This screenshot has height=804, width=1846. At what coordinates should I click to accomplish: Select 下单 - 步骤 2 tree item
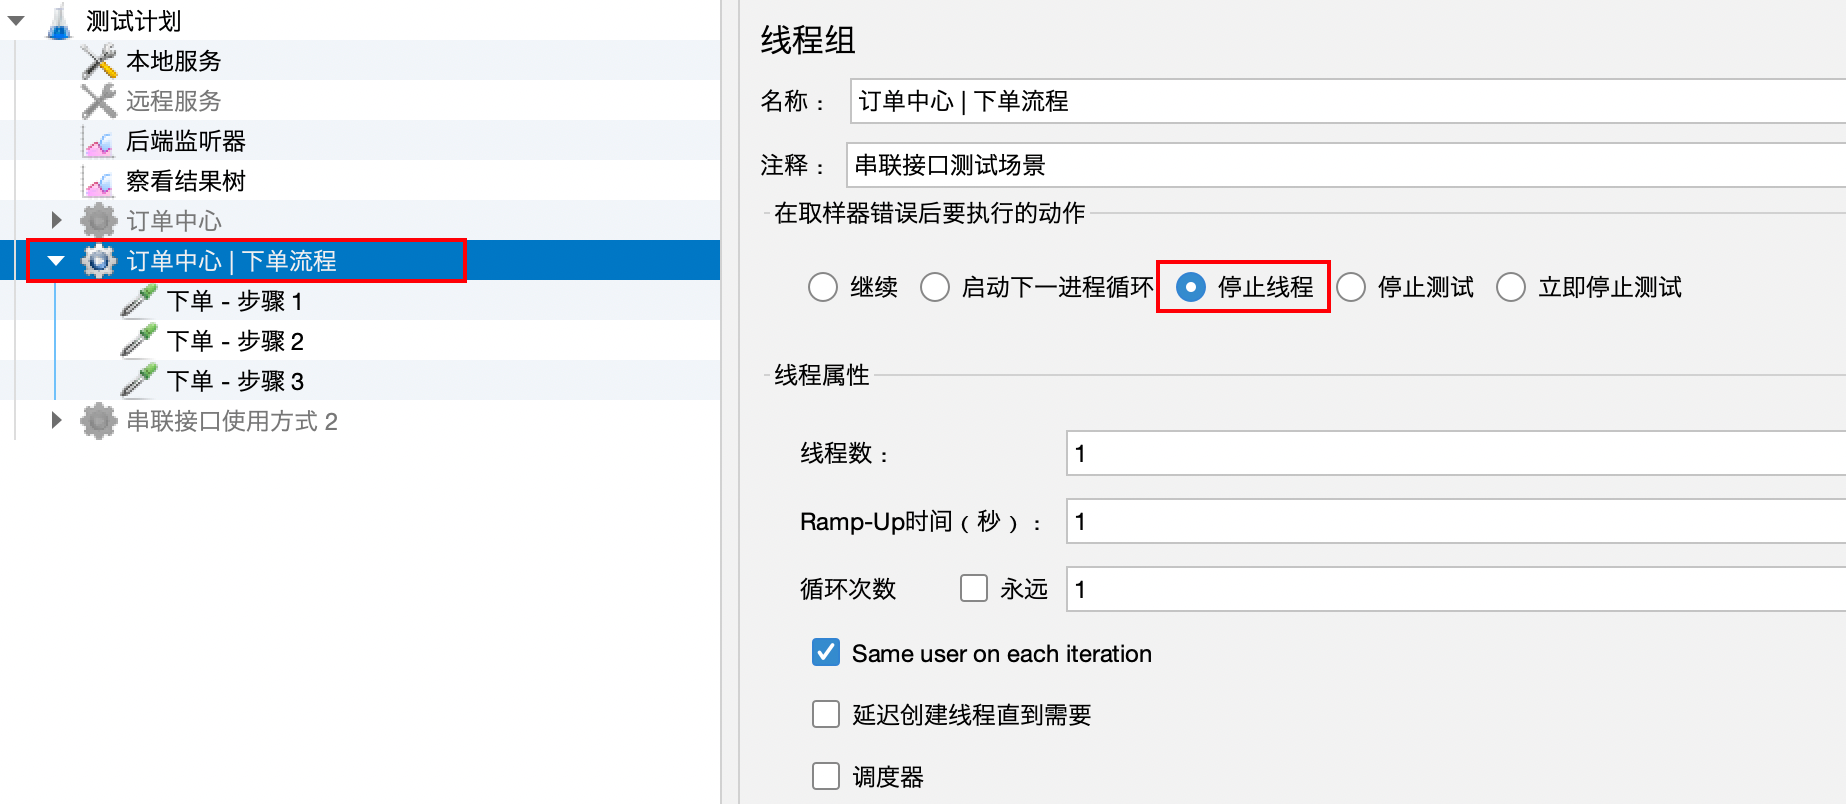[x=235, y=341]
